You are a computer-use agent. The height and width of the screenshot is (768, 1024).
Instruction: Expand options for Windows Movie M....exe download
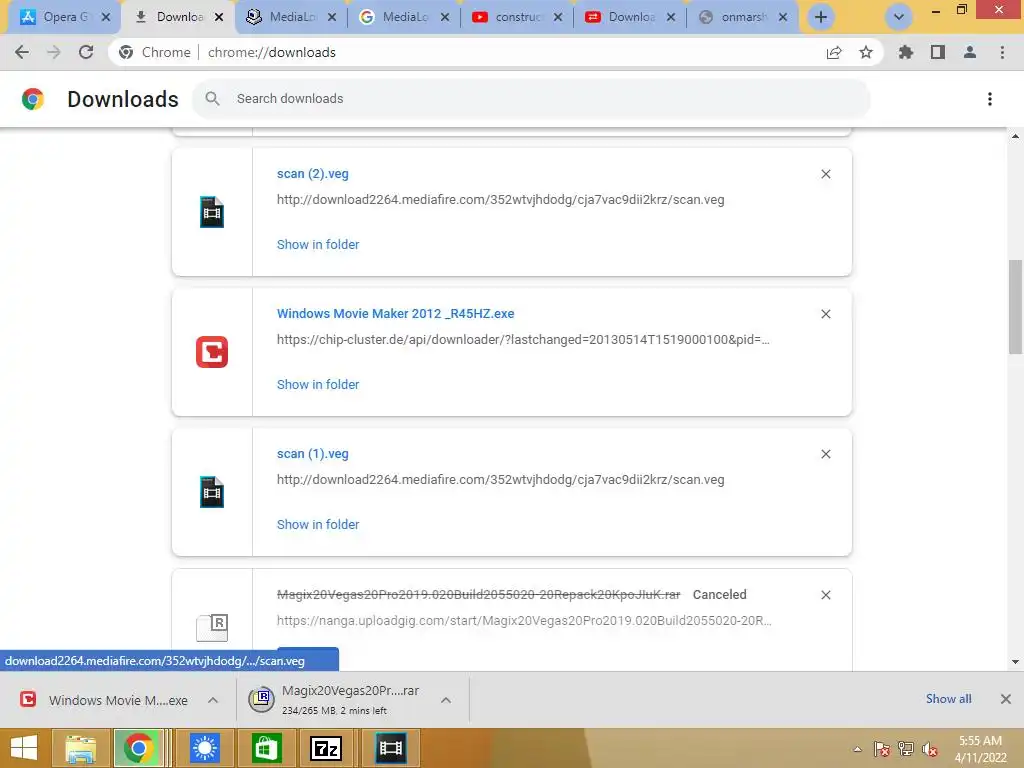coord(213,700)
